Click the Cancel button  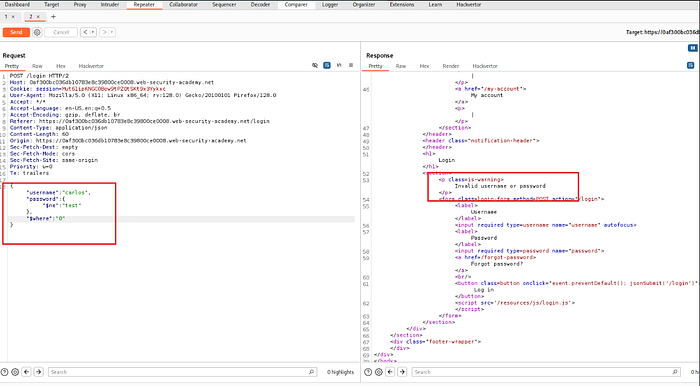(61, 32)
